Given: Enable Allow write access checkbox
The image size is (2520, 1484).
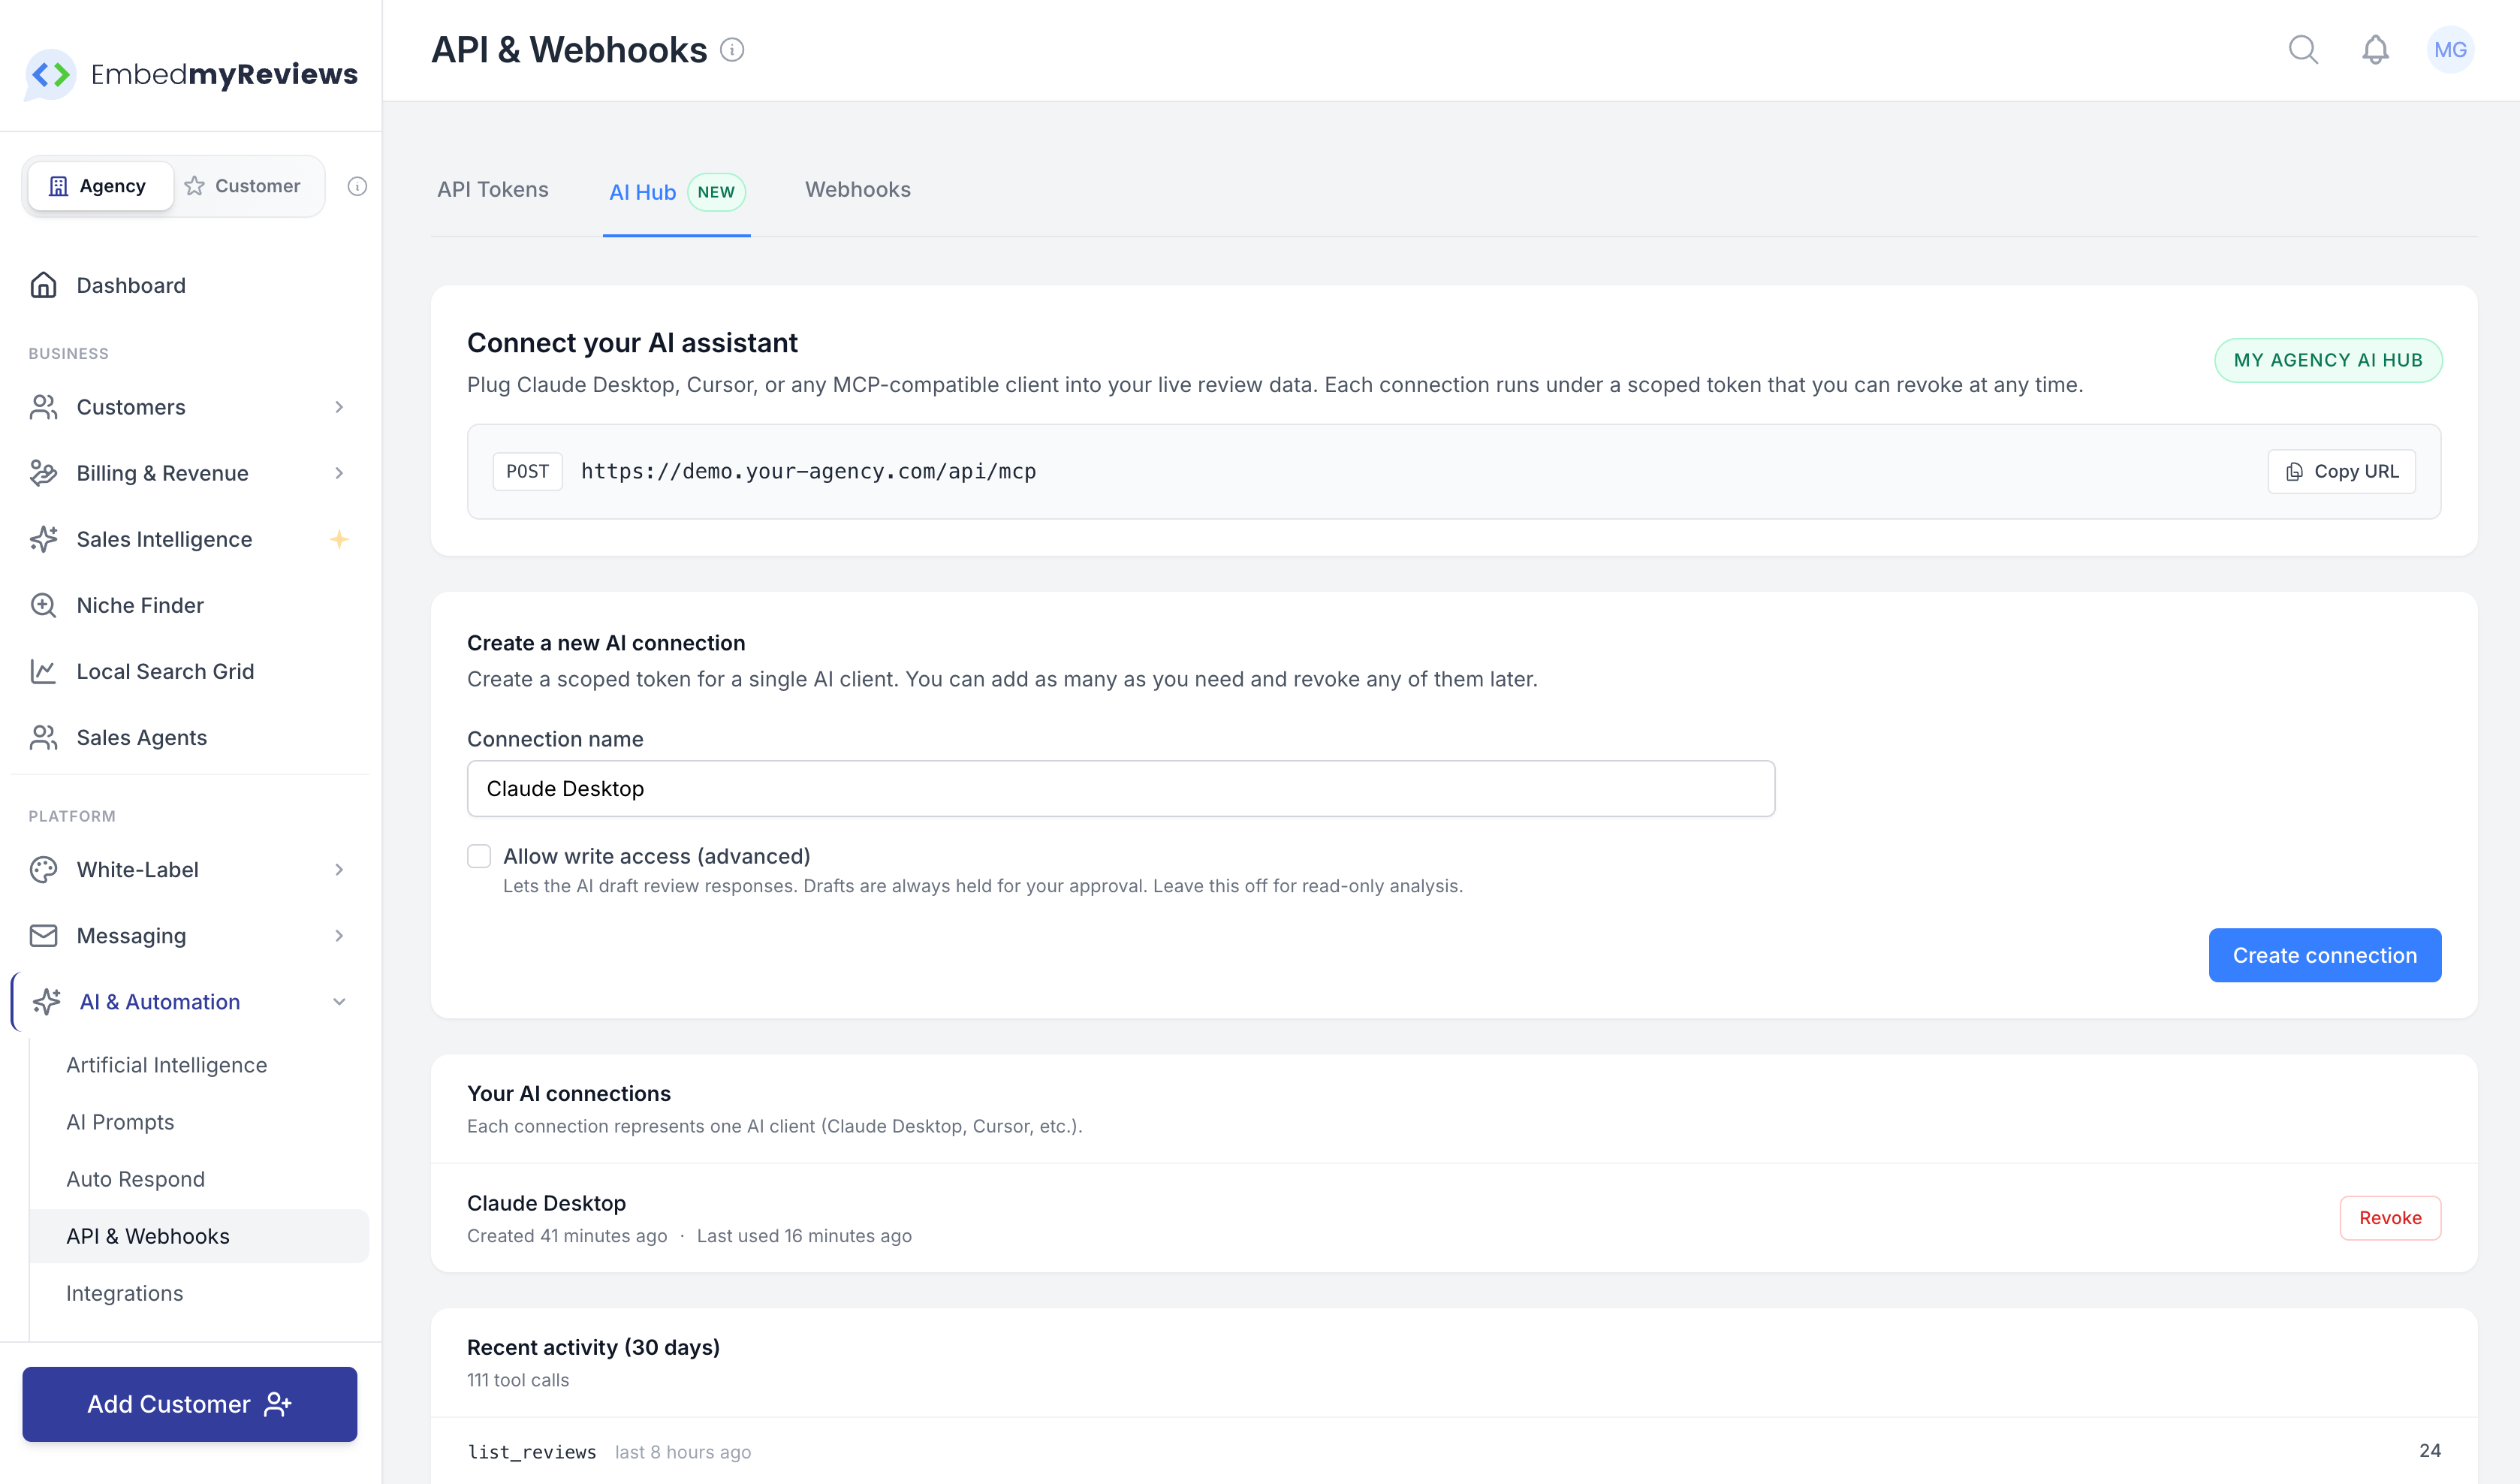Looking at the screenshot, I should pos(479,856).
